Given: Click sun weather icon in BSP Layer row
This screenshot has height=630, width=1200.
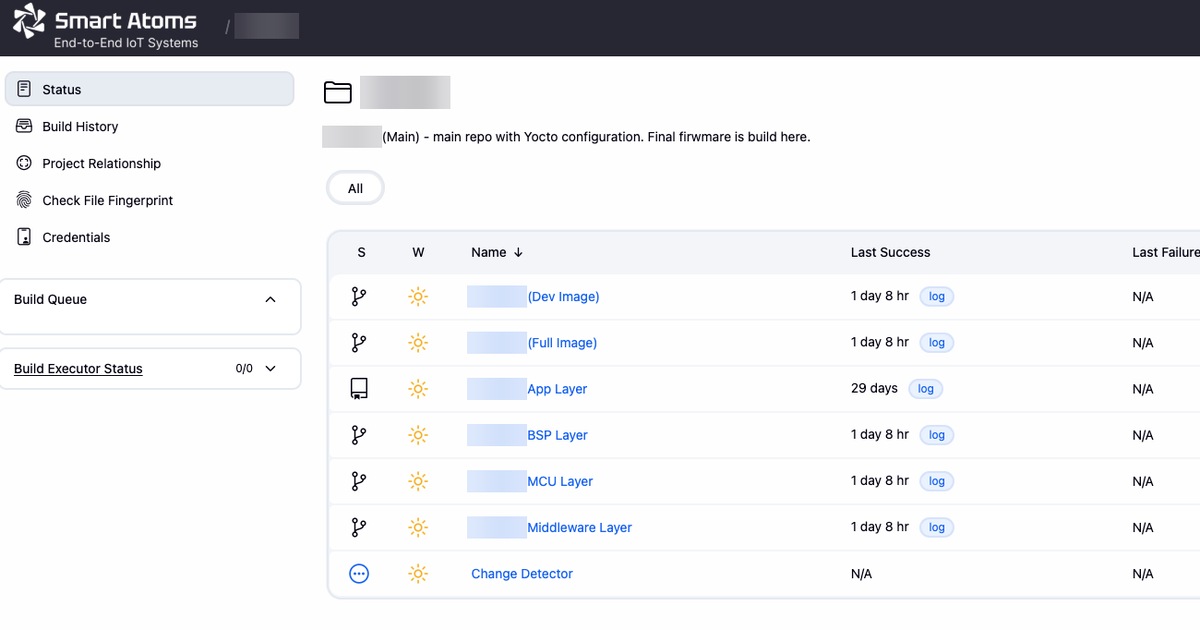Looking at the screenshot, I should coord(418,435).
